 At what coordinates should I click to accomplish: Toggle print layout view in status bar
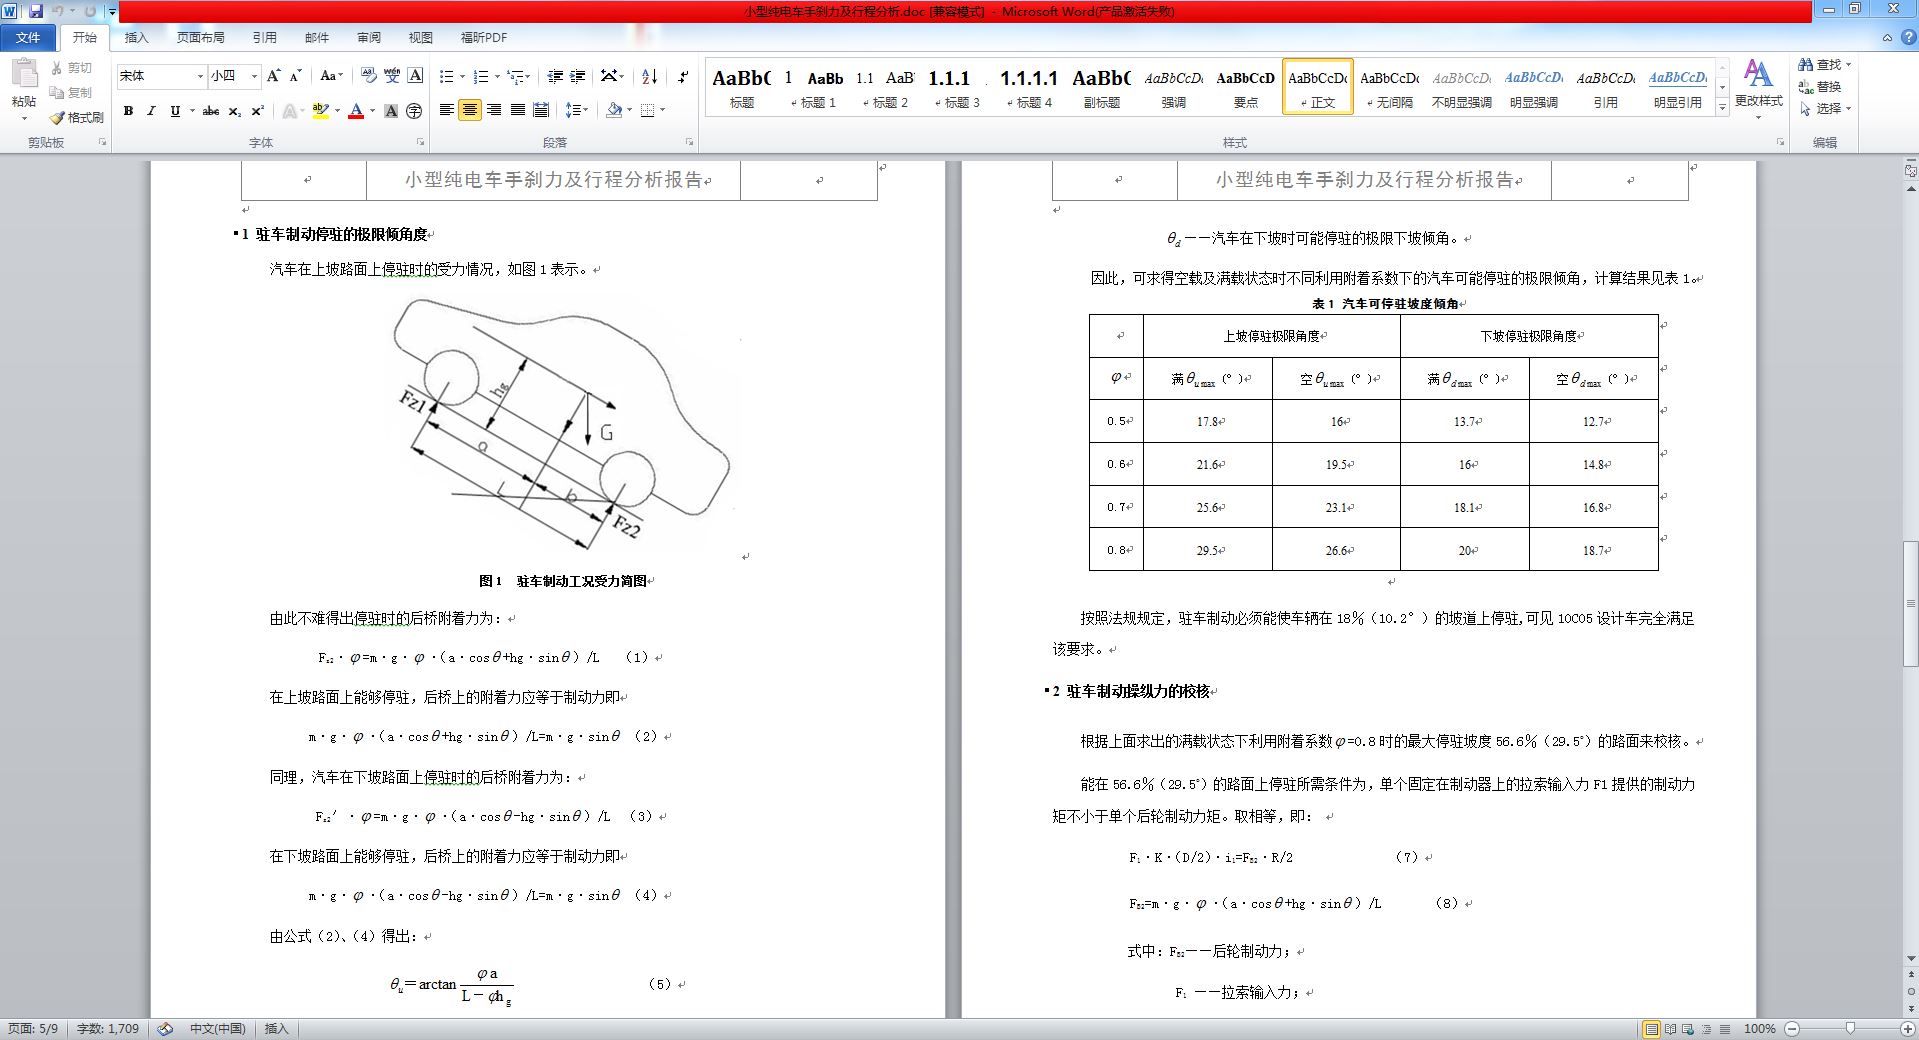1652,1029
